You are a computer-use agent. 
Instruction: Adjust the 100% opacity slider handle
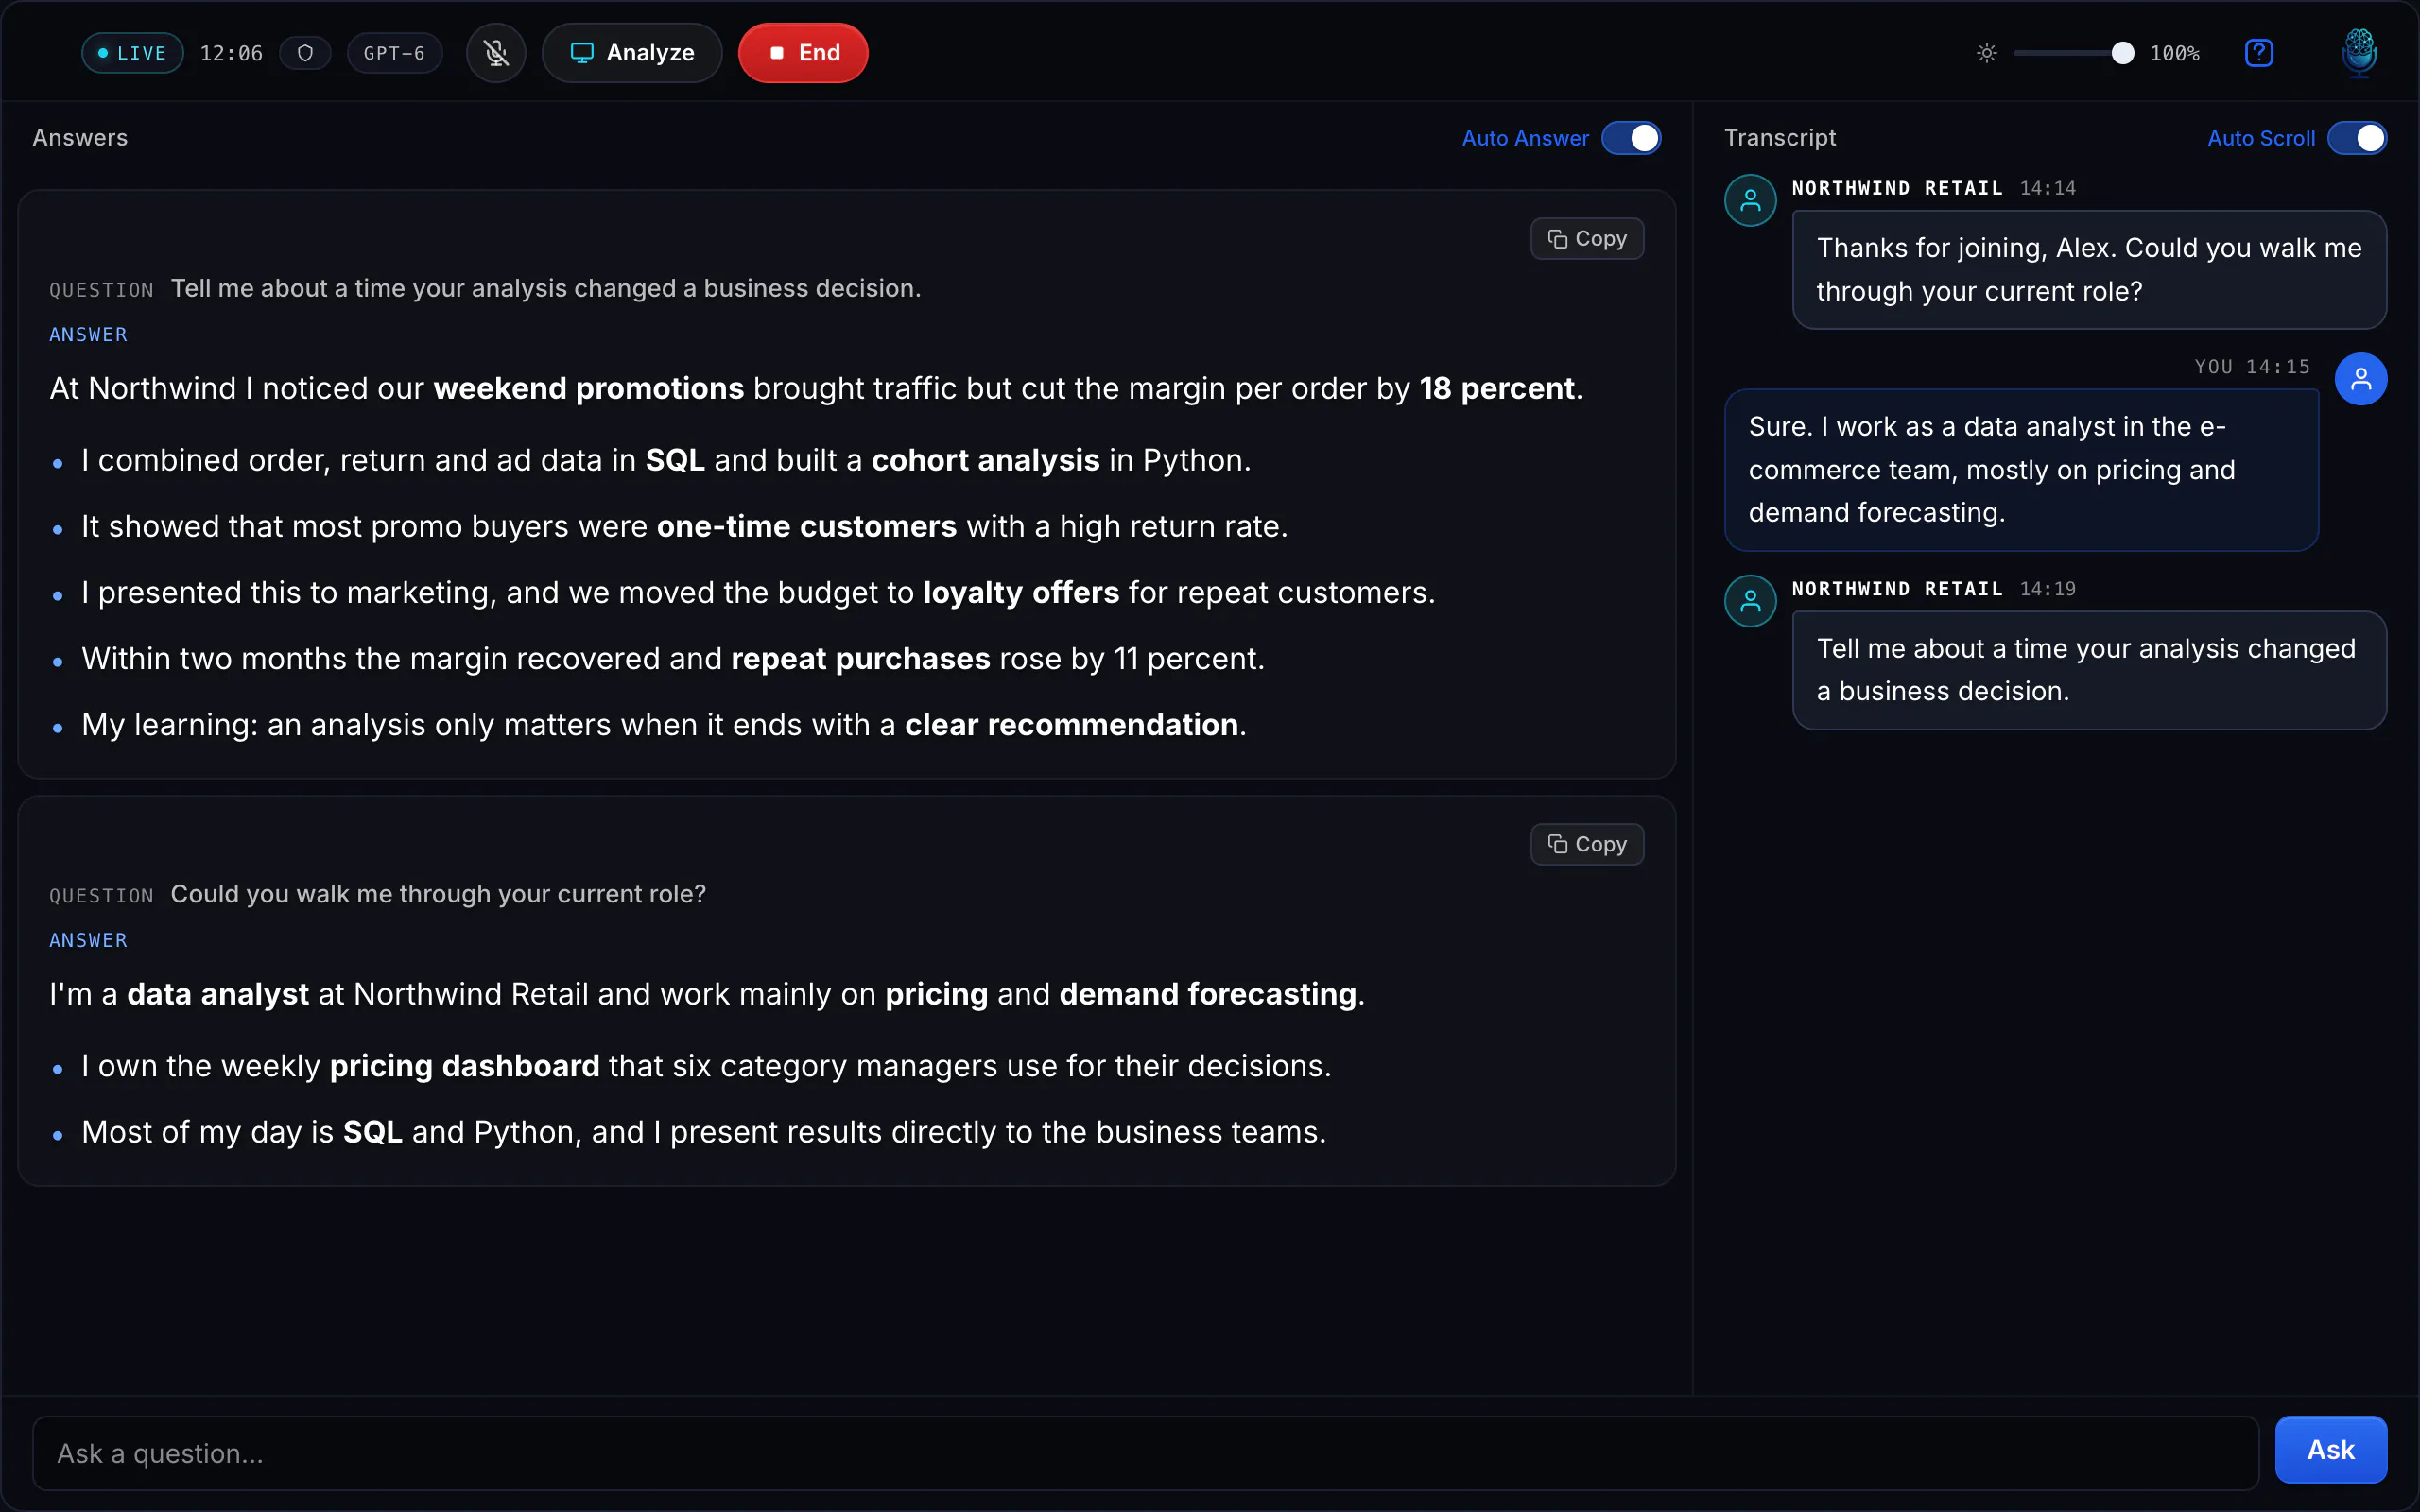[x=2122, y=53]
